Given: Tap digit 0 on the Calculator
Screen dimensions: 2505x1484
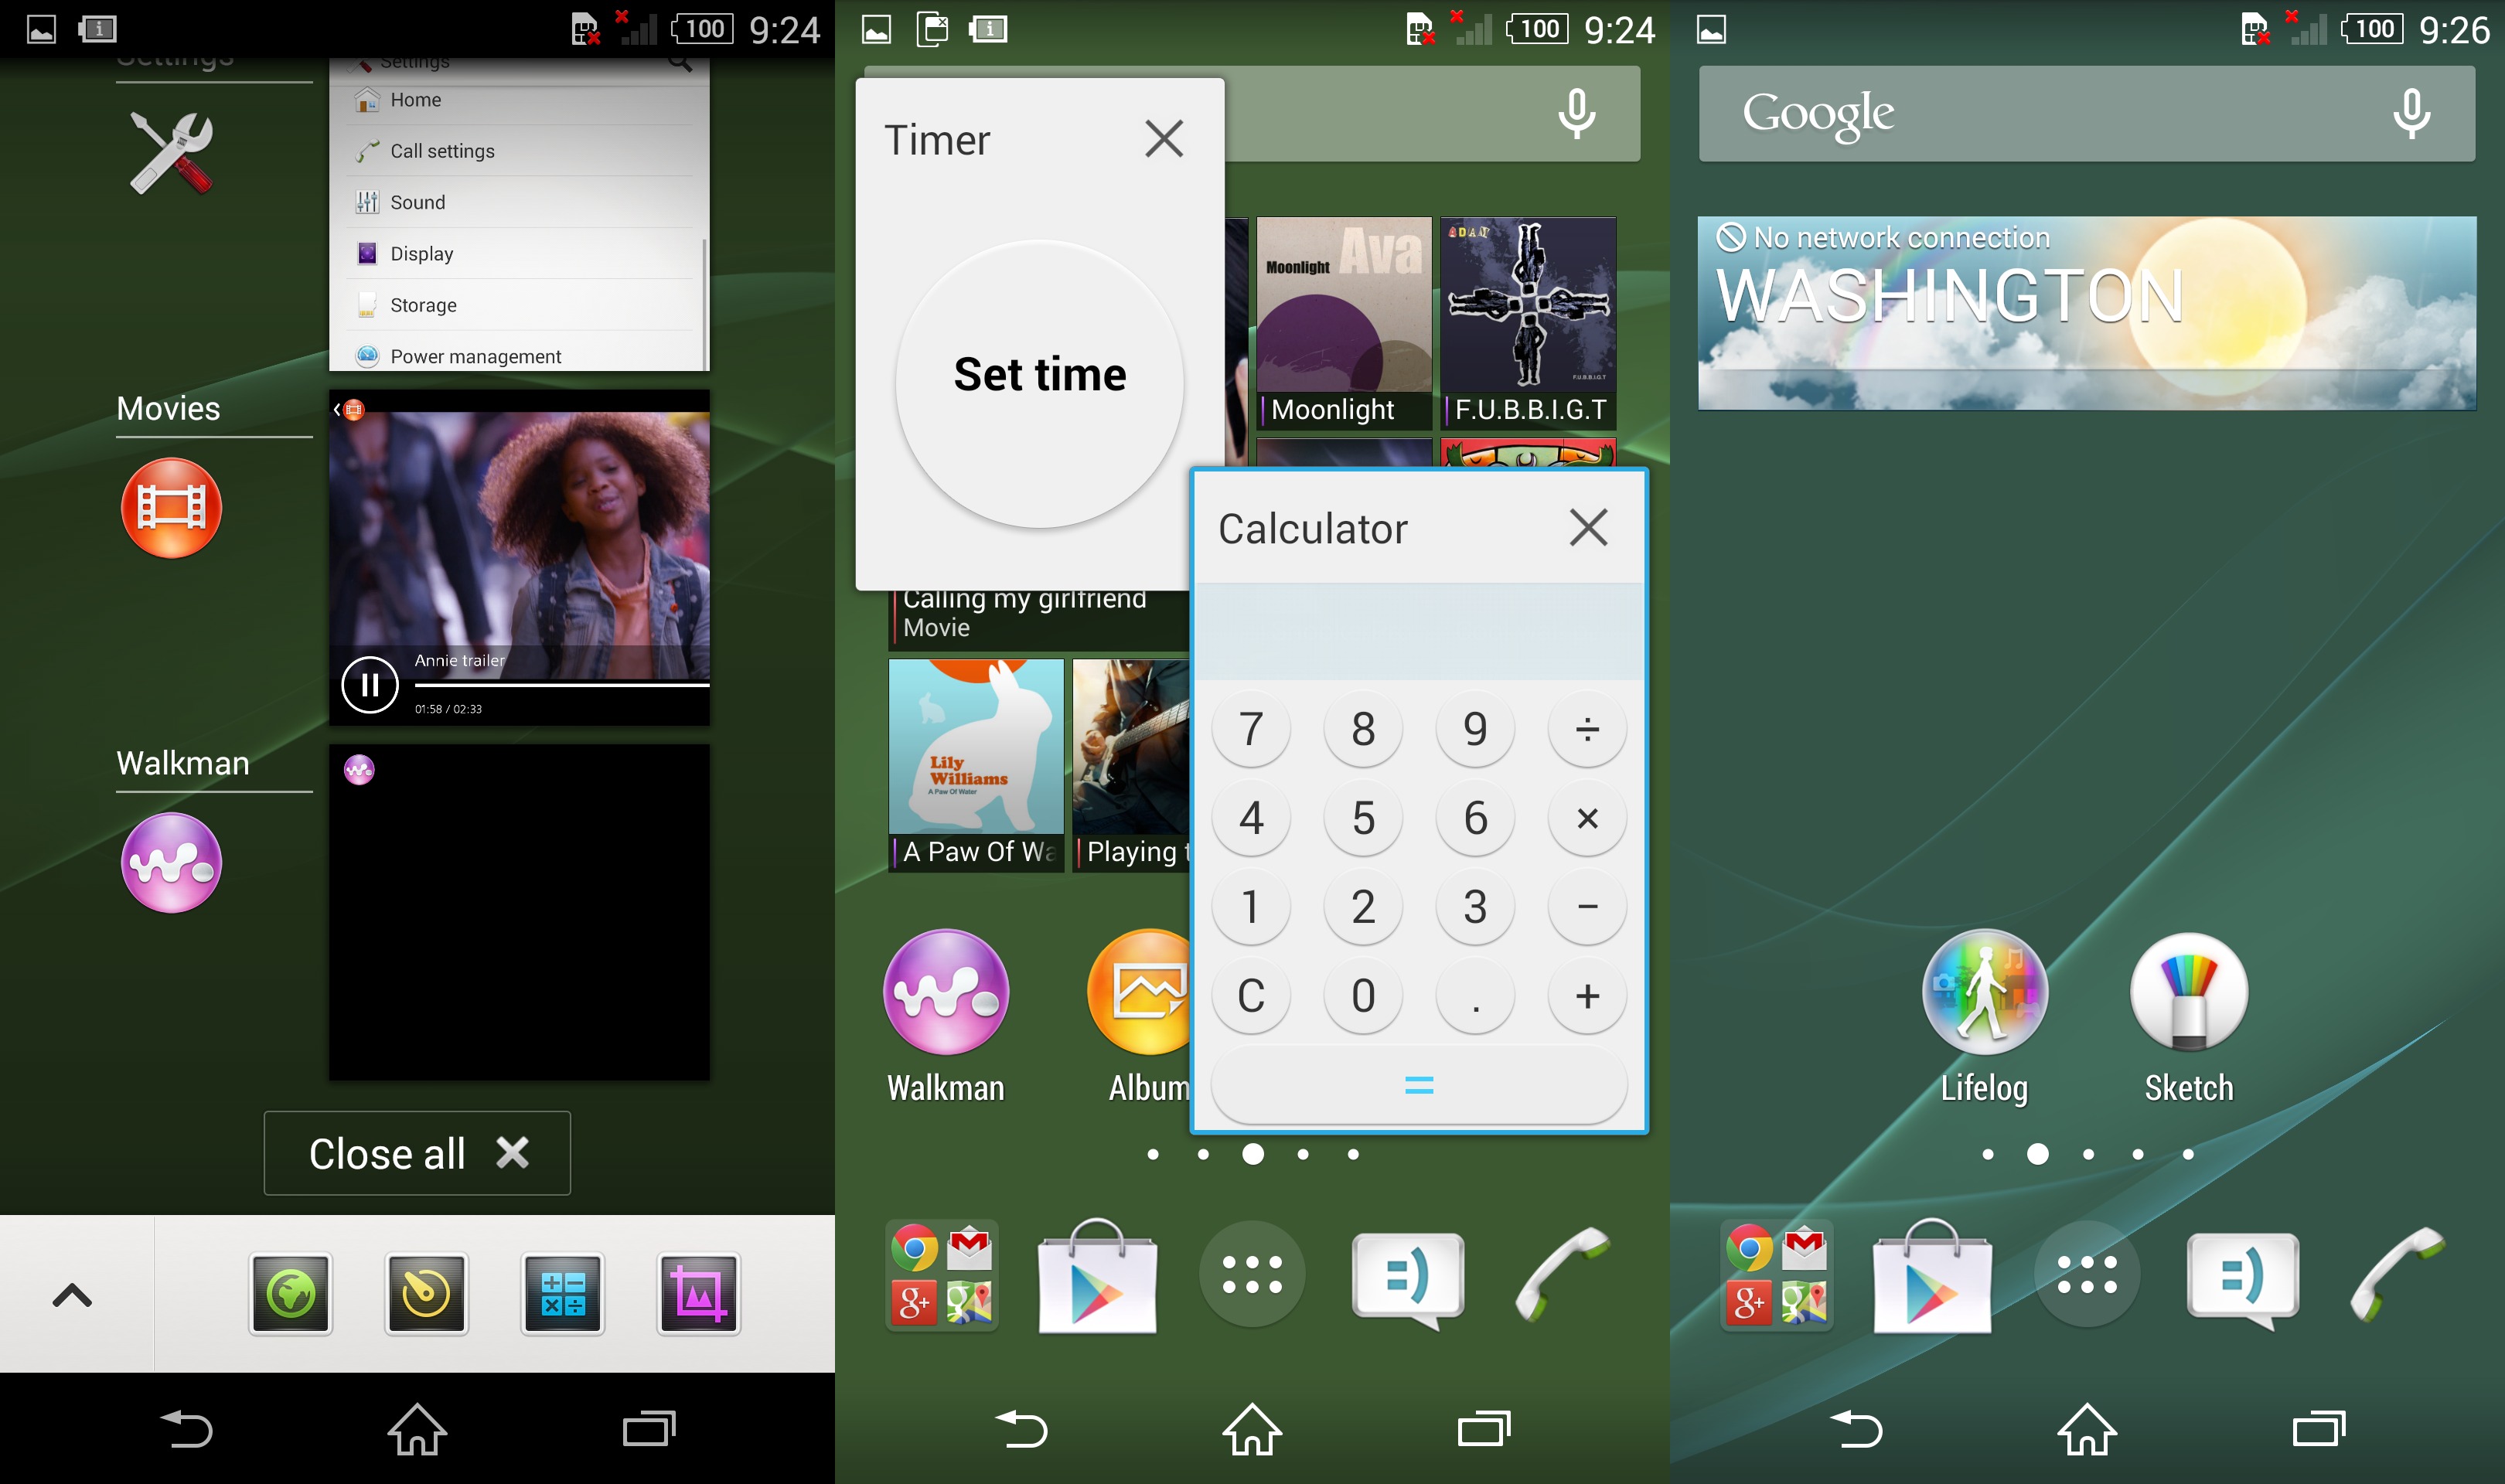Looking at the screenshot, I should point(1363,996).
